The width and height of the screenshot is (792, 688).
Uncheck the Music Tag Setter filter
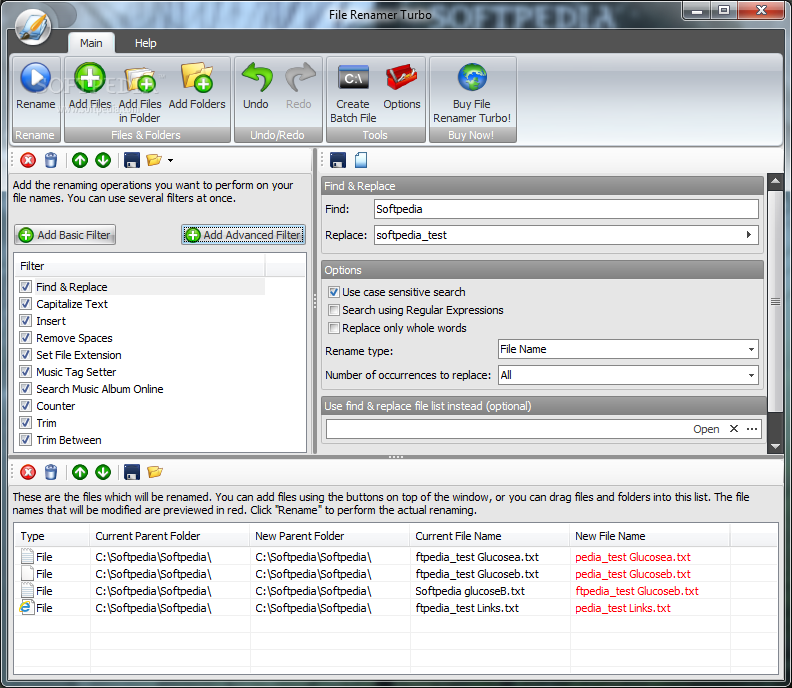25,372
